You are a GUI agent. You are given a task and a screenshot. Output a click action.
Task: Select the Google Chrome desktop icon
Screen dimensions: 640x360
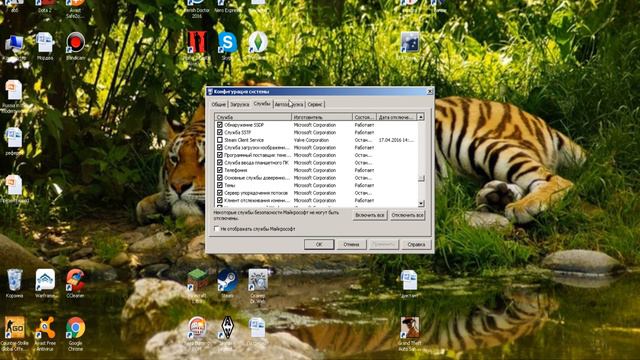pyautogui.click(x=76, y=333)
